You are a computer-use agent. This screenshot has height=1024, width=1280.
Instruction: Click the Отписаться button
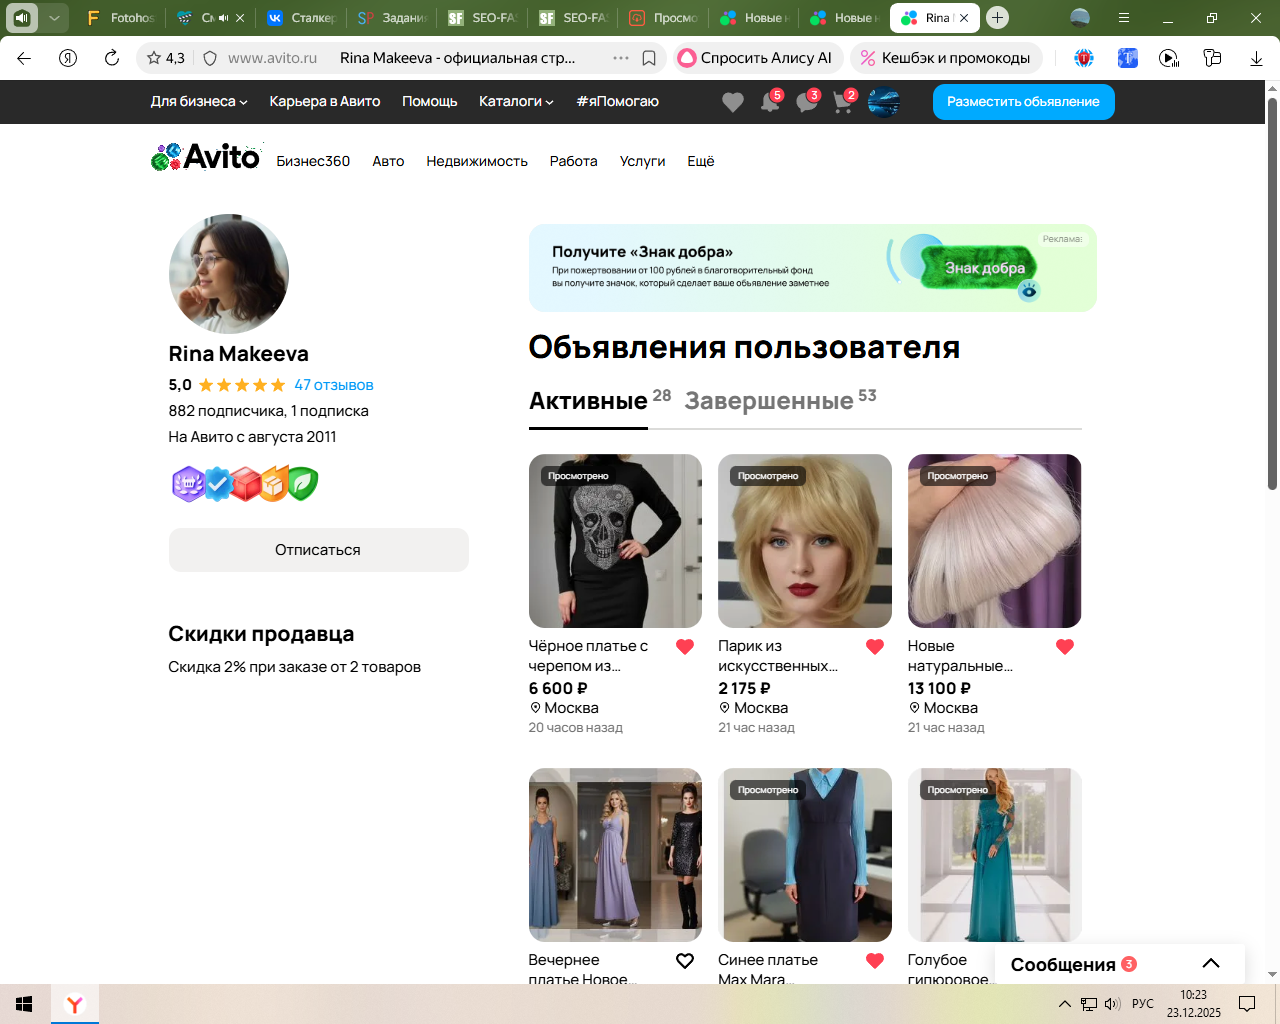[x=318, y=550]
